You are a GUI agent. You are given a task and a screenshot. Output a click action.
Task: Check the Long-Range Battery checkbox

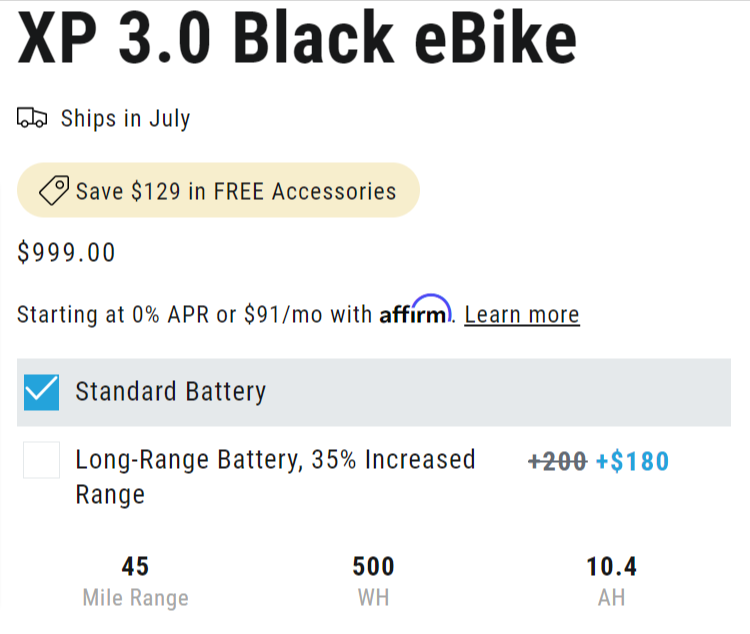pyautogui.click(x=42, y=460)
